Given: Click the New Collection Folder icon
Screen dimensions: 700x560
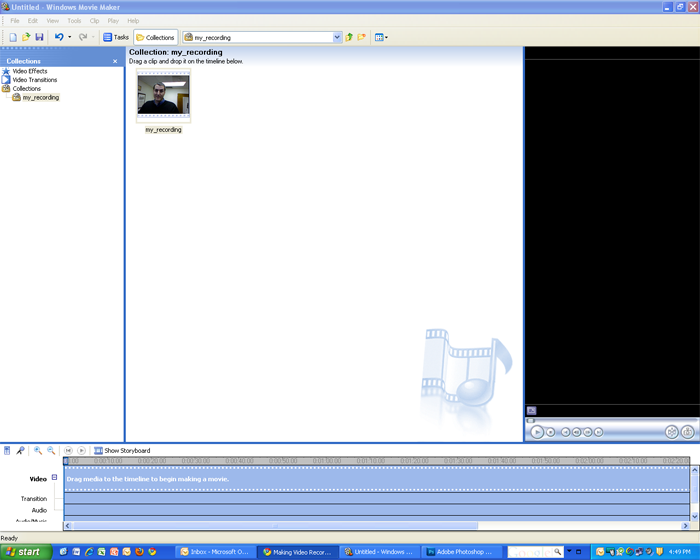Looking at the screenshot, I should (362, 37).
